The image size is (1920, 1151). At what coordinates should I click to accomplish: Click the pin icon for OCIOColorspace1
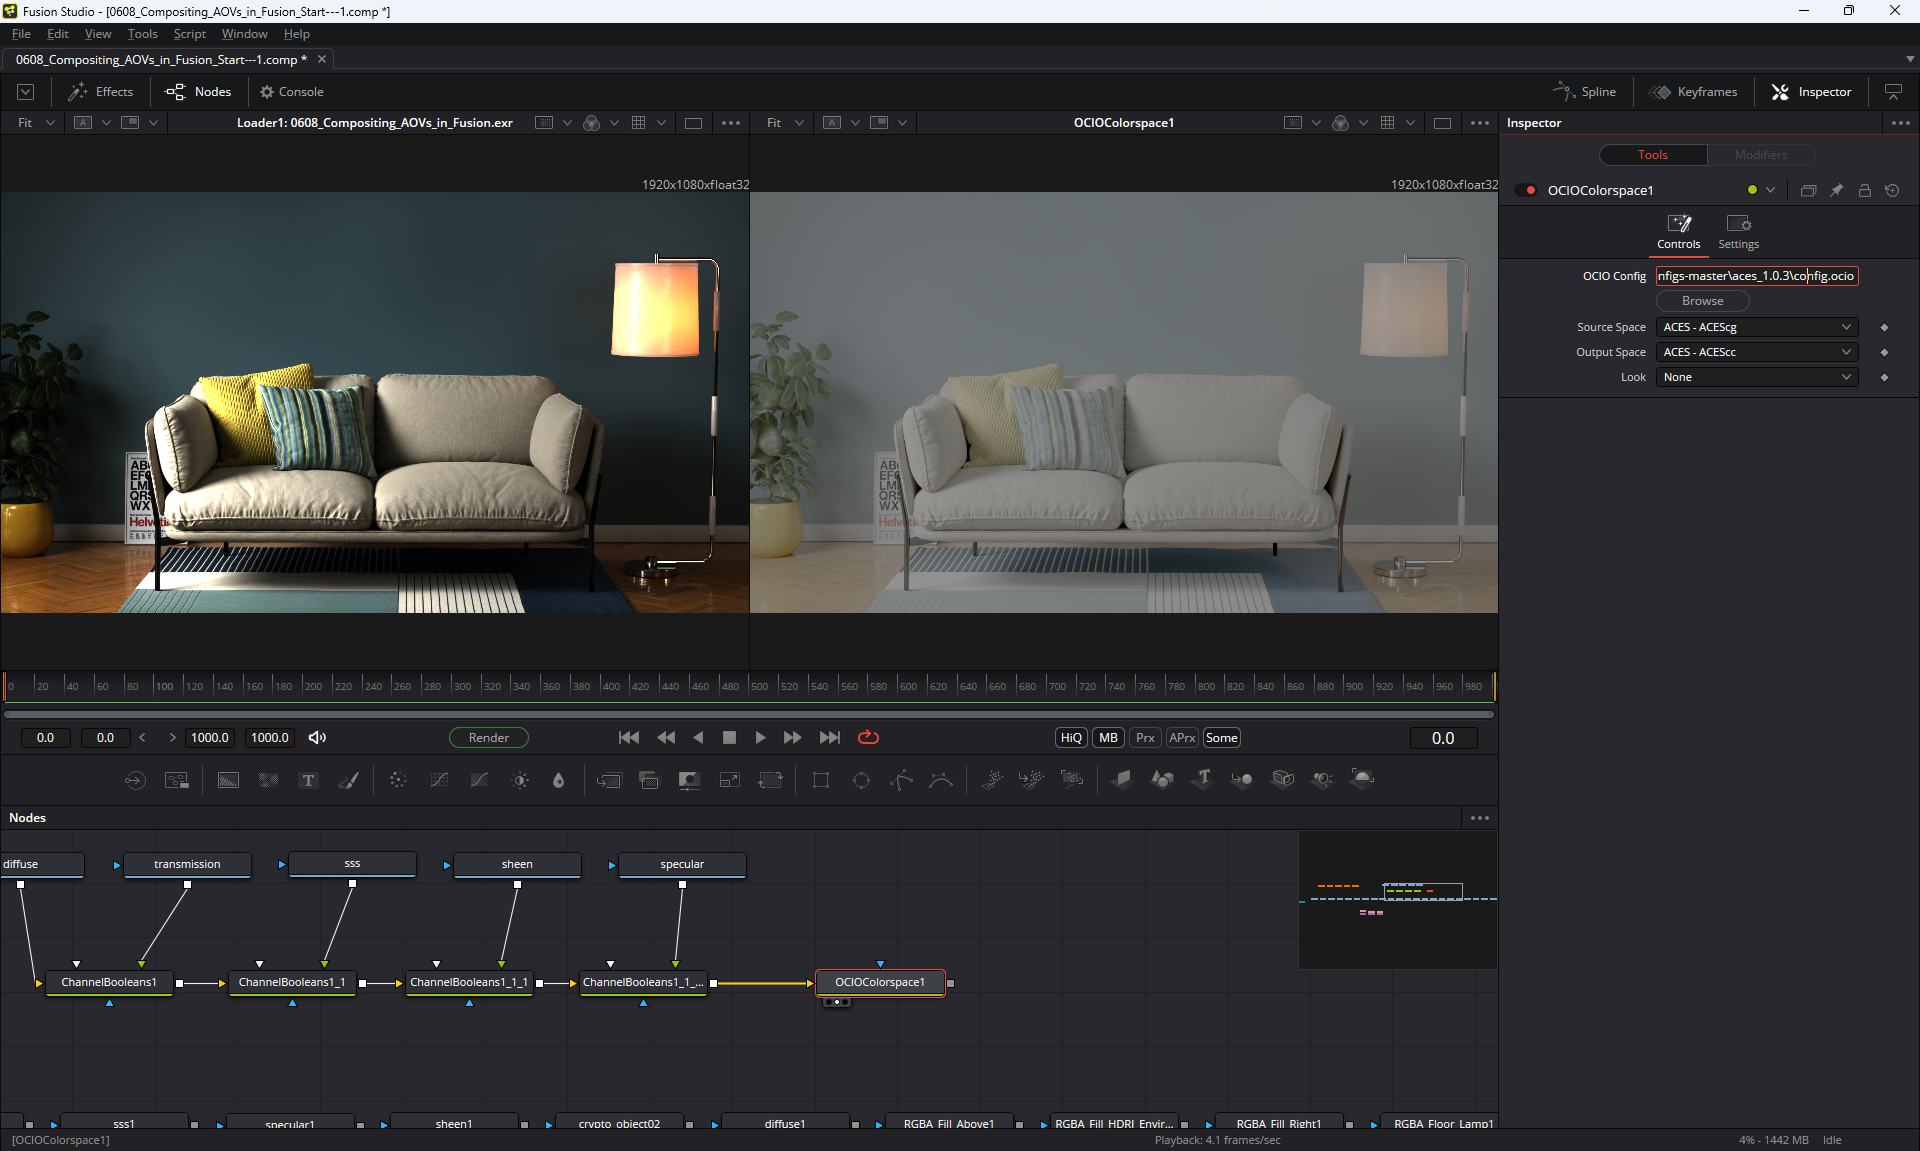pyautogui.click(x=1836, y=190)
